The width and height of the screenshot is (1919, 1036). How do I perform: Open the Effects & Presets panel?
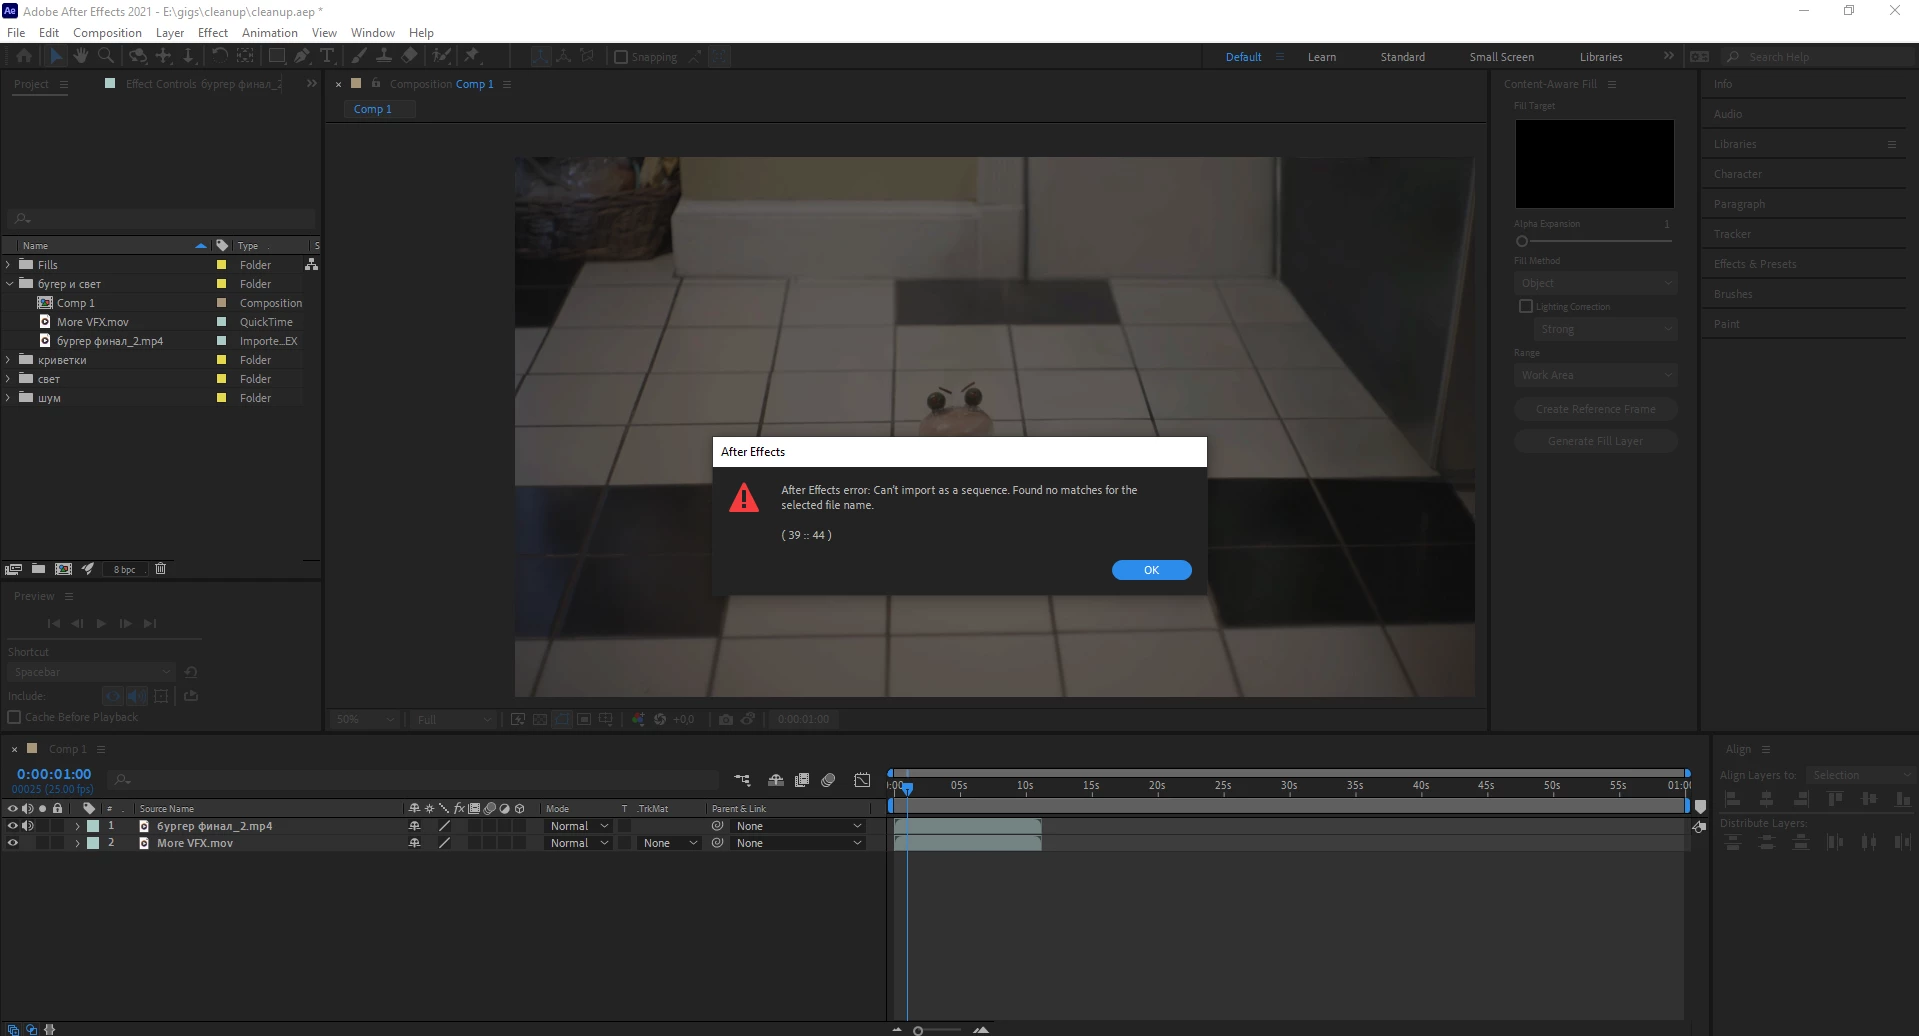click(1755, 264)
